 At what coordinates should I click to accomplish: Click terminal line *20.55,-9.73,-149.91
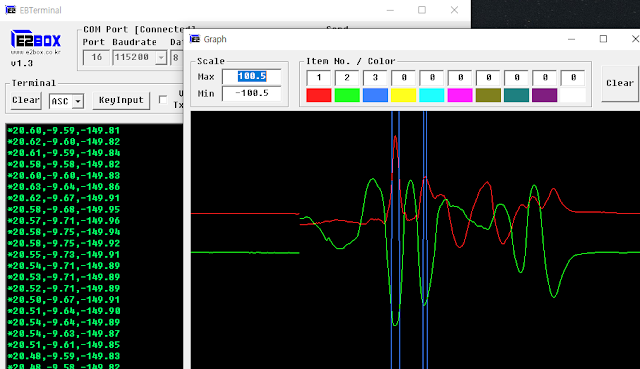point(64,255)
